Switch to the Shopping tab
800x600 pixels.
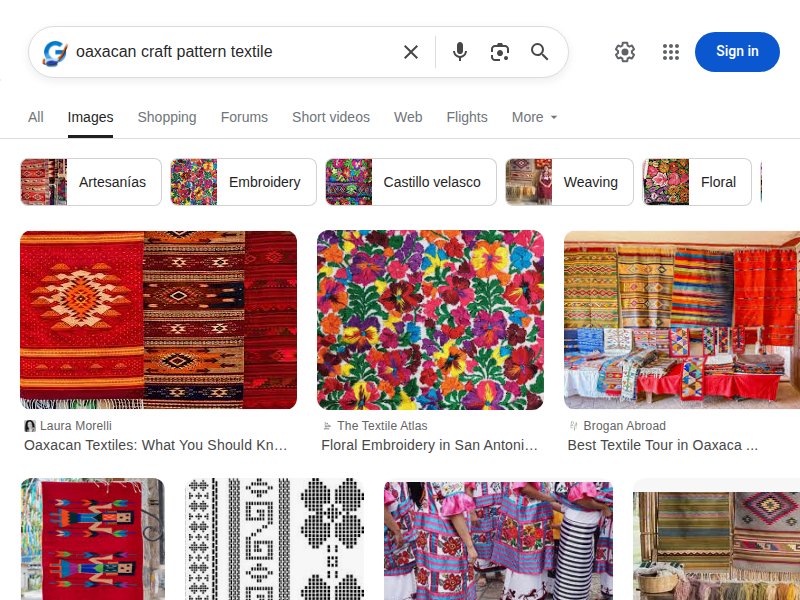167,117
